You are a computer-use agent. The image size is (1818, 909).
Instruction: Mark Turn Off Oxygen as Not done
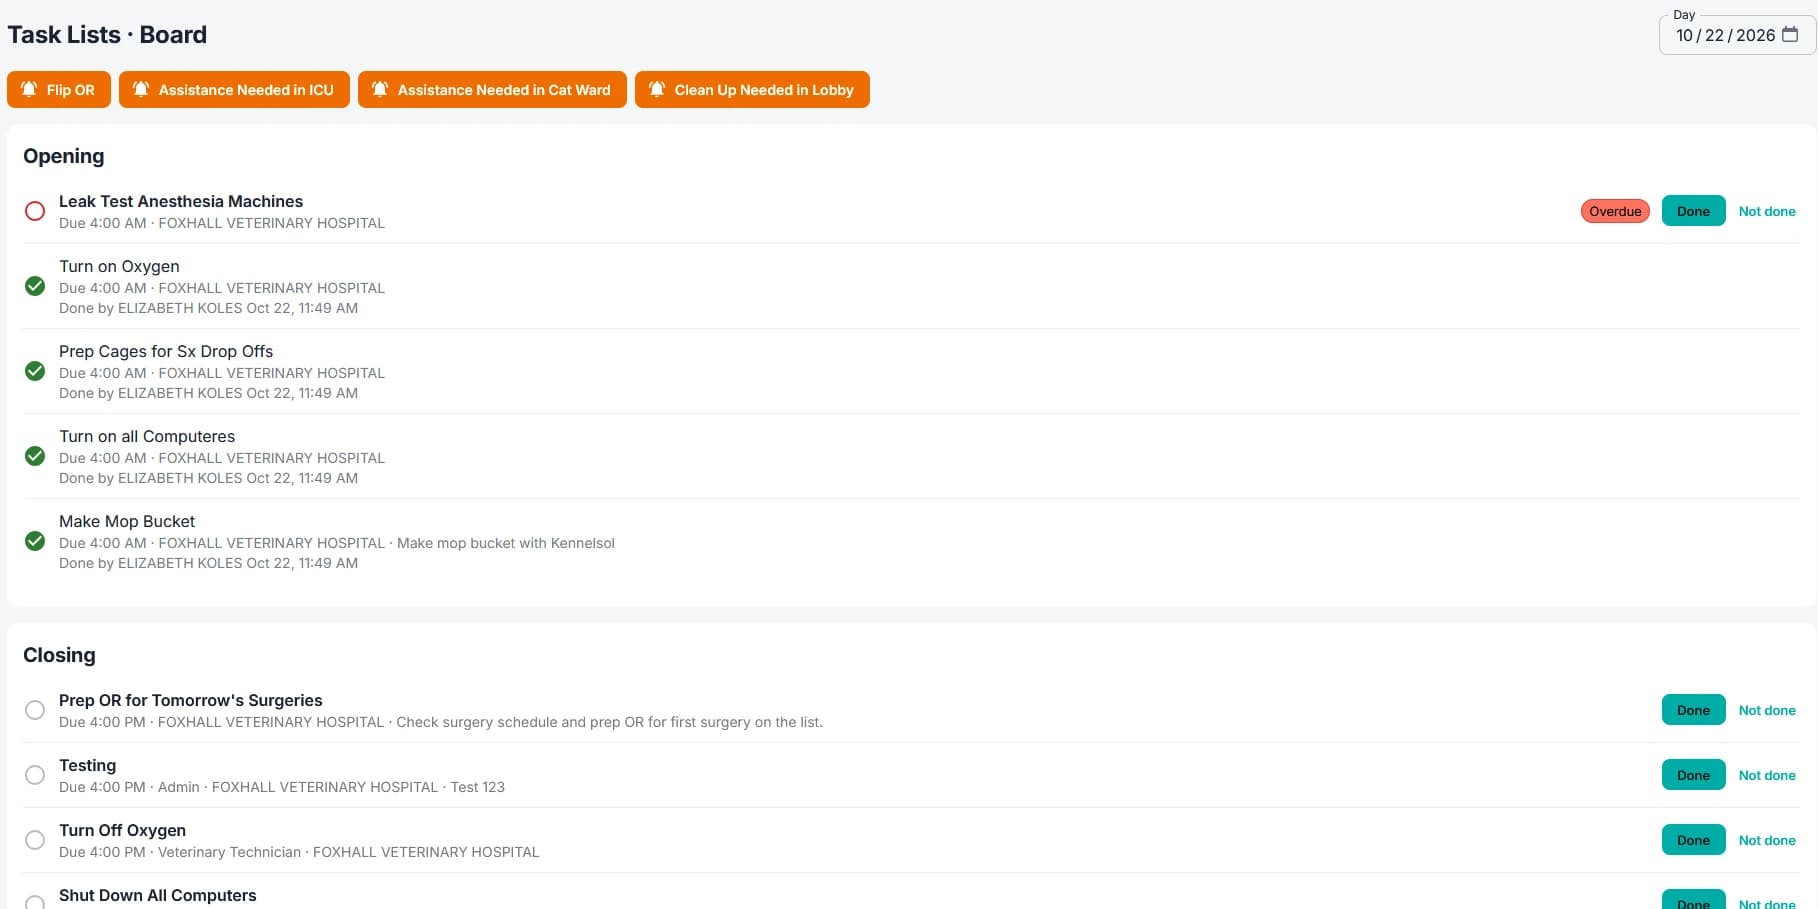pyautogui.click(x=1767, y=840)
